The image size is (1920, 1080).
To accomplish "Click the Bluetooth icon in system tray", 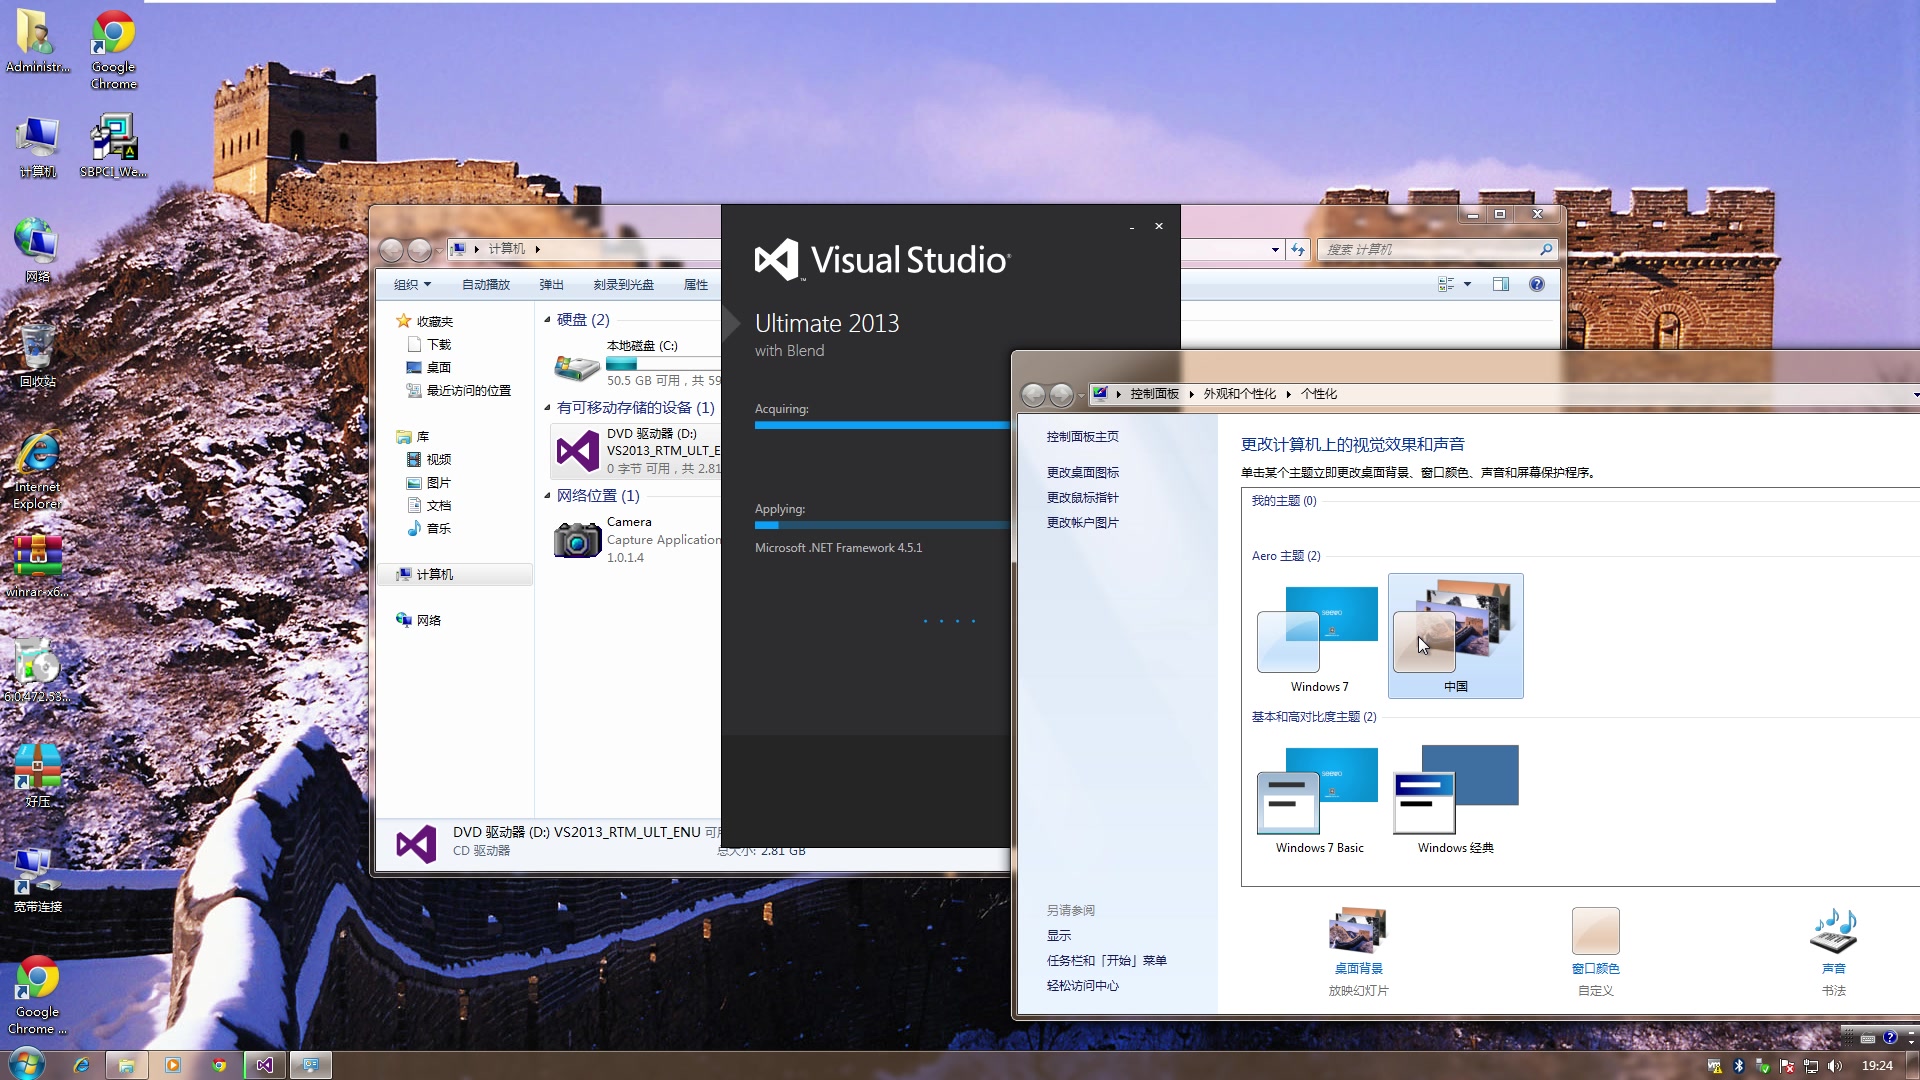I will [x=1738, y=1066].
